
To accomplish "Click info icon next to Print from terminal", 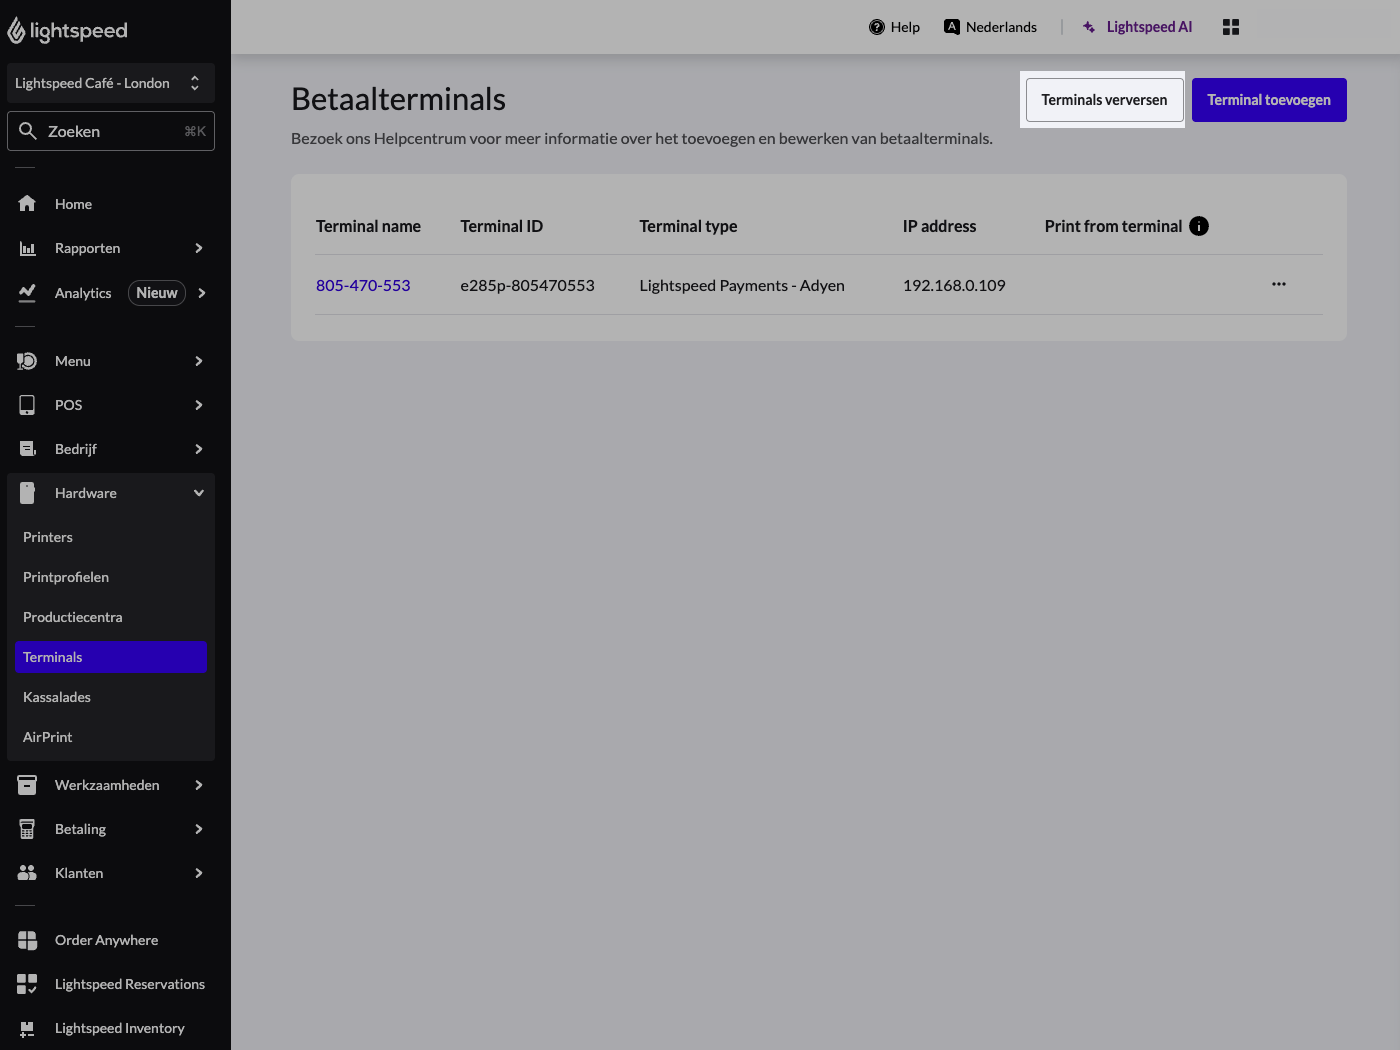I will click(x=1199, y=226).
